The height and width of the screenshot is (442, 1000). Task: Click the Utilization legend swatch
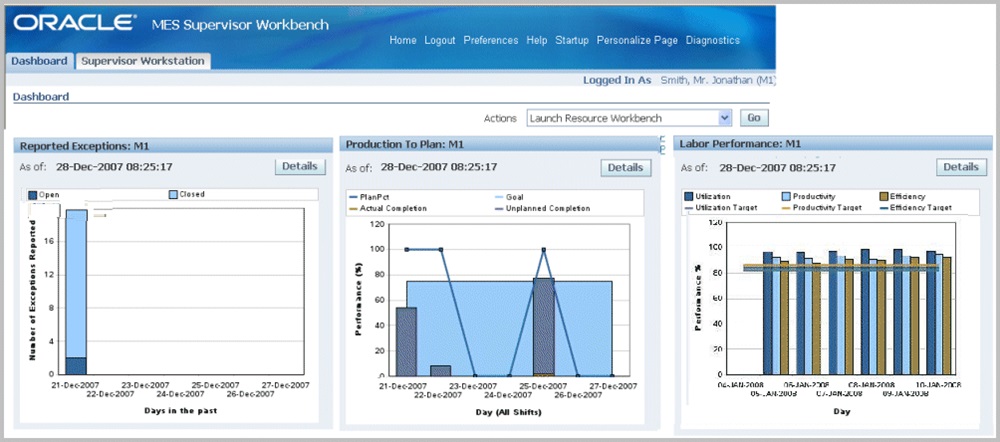[689, 197]
